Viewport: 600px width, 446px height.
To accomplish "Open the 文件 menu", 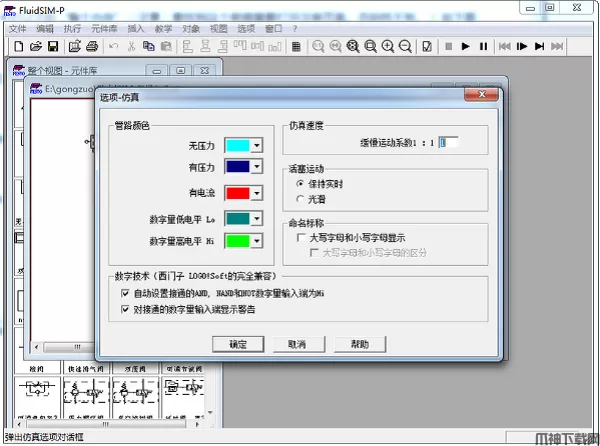I will tap(17, 29).
